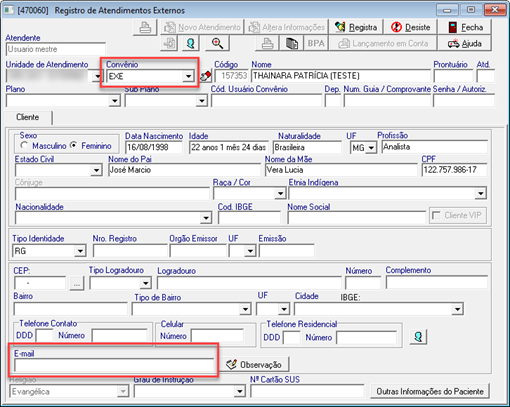Click the Telefone Contato DDD field
510x407 pixels.
[44, 335]
